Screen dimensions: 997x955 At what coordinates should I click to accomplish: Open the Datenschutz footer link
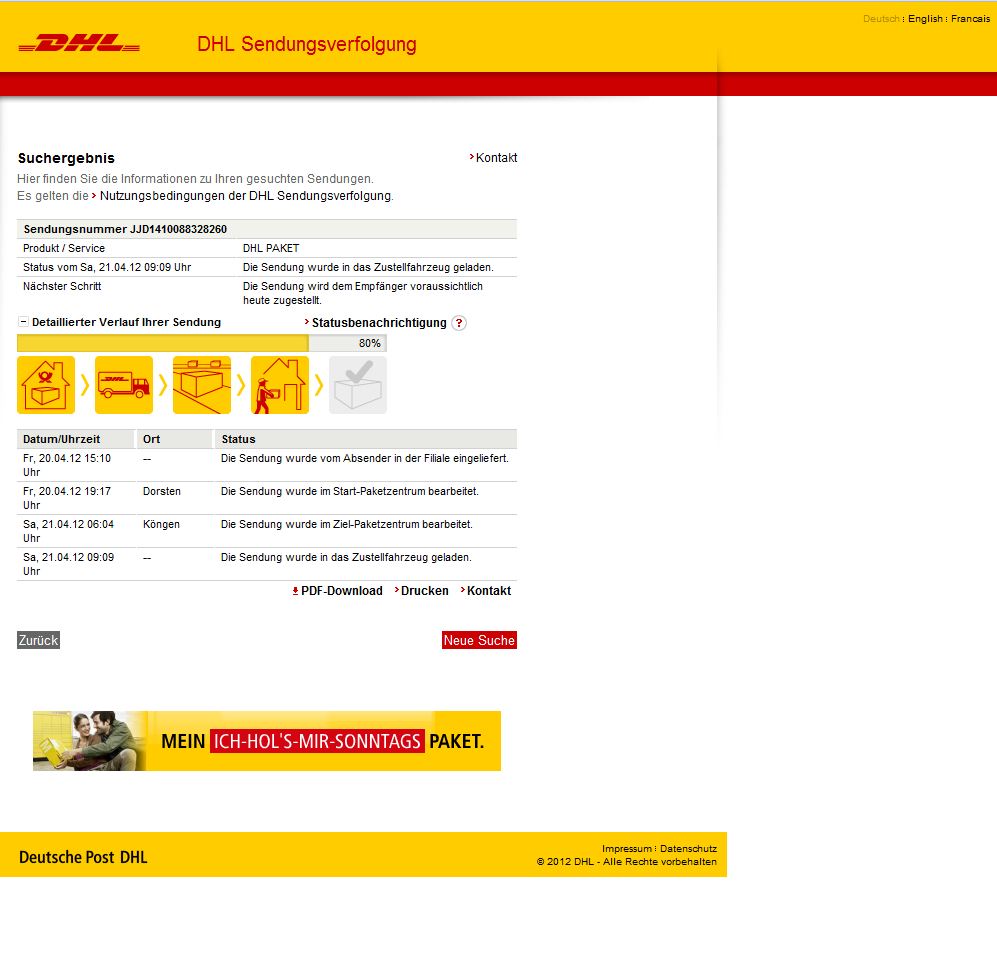point(689,849)
